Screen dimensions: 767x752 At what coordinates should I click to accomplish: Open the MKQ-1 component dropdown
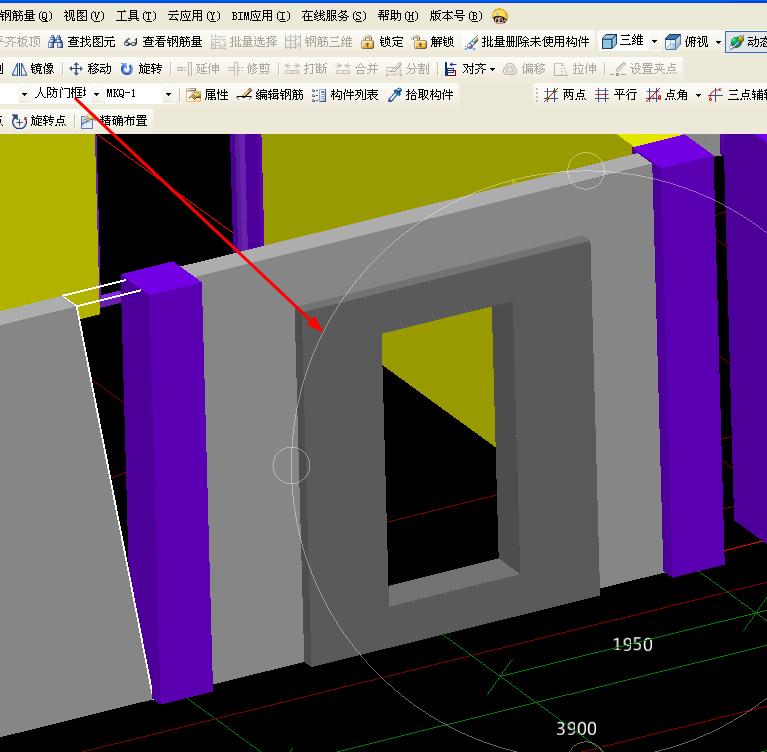(168, 95)
